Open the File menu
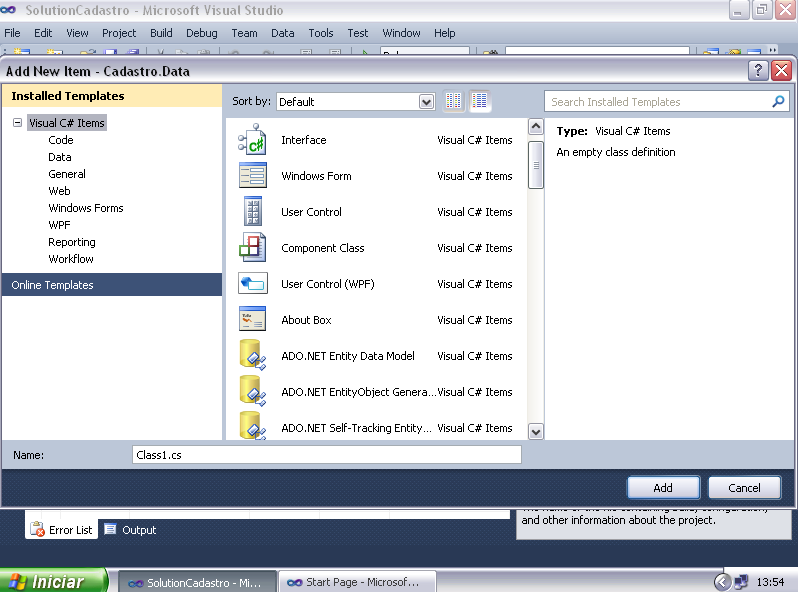 point(12,33)
